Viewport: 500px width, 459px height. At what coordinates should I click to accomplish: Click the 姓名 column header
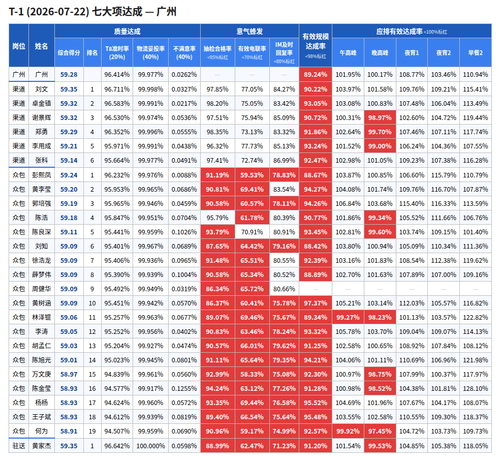[x=41, y=46]
